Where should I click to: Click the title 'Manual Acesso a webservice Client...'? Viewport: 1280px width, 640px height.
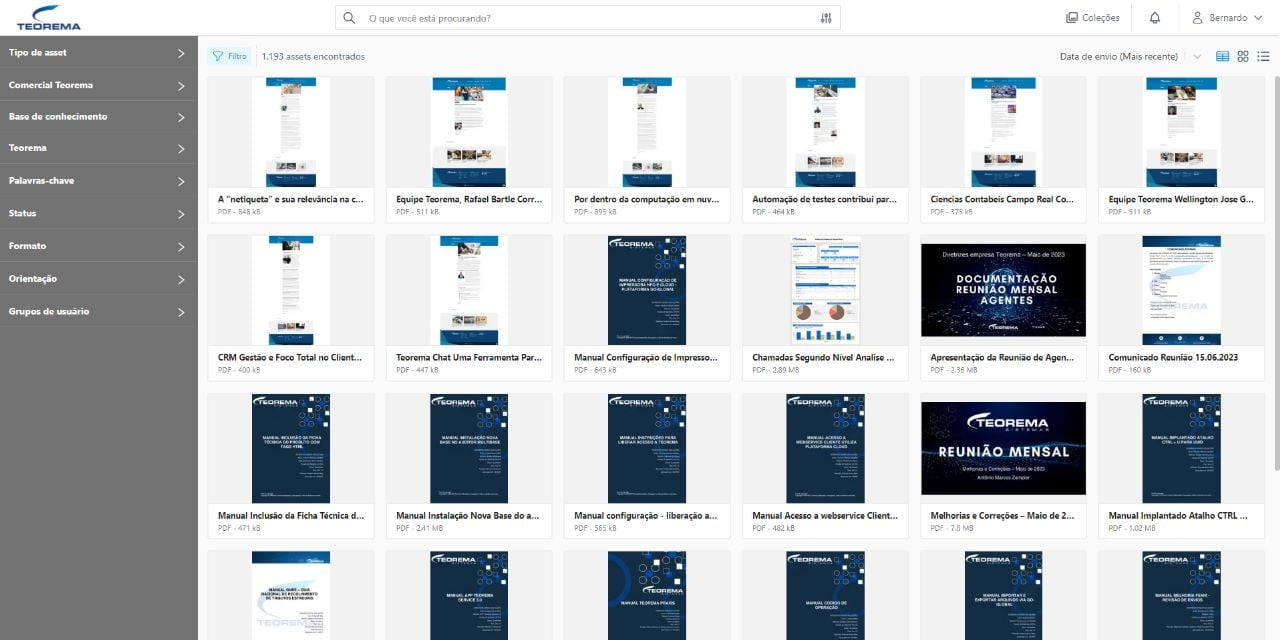click(x=825, y=516)
